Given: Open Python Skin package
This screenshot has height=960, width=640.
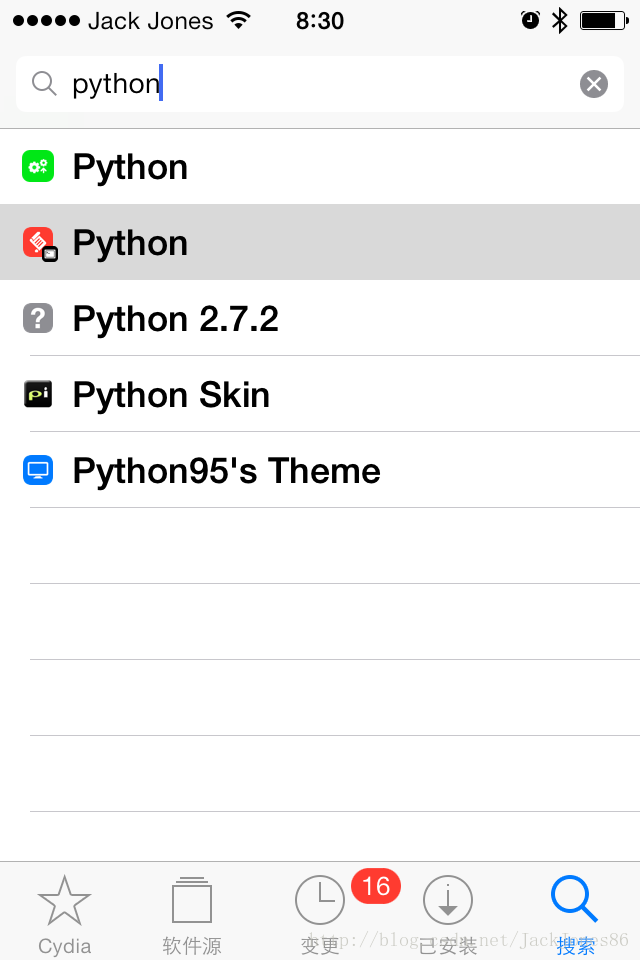Looking at the screenshot, I should coord(320,394).
